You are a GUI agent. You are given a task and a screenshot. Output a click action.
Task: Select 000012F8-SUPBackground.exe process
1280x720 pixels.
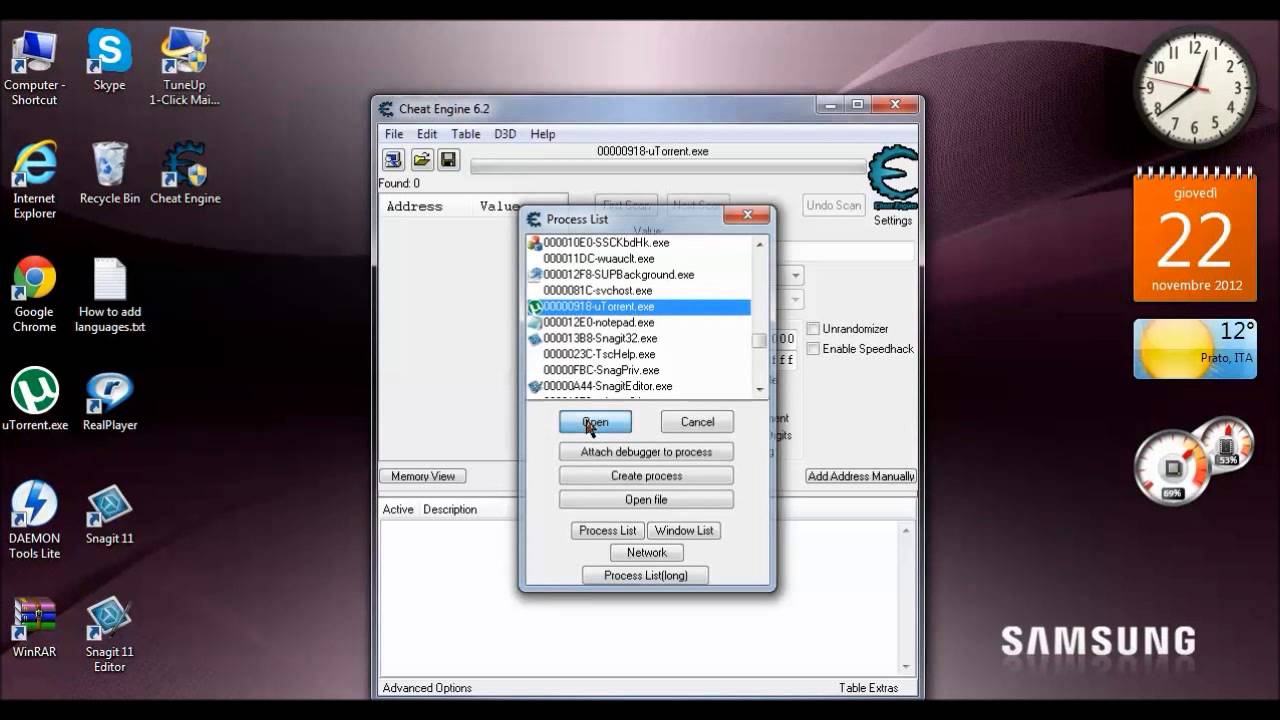point(639,275)
